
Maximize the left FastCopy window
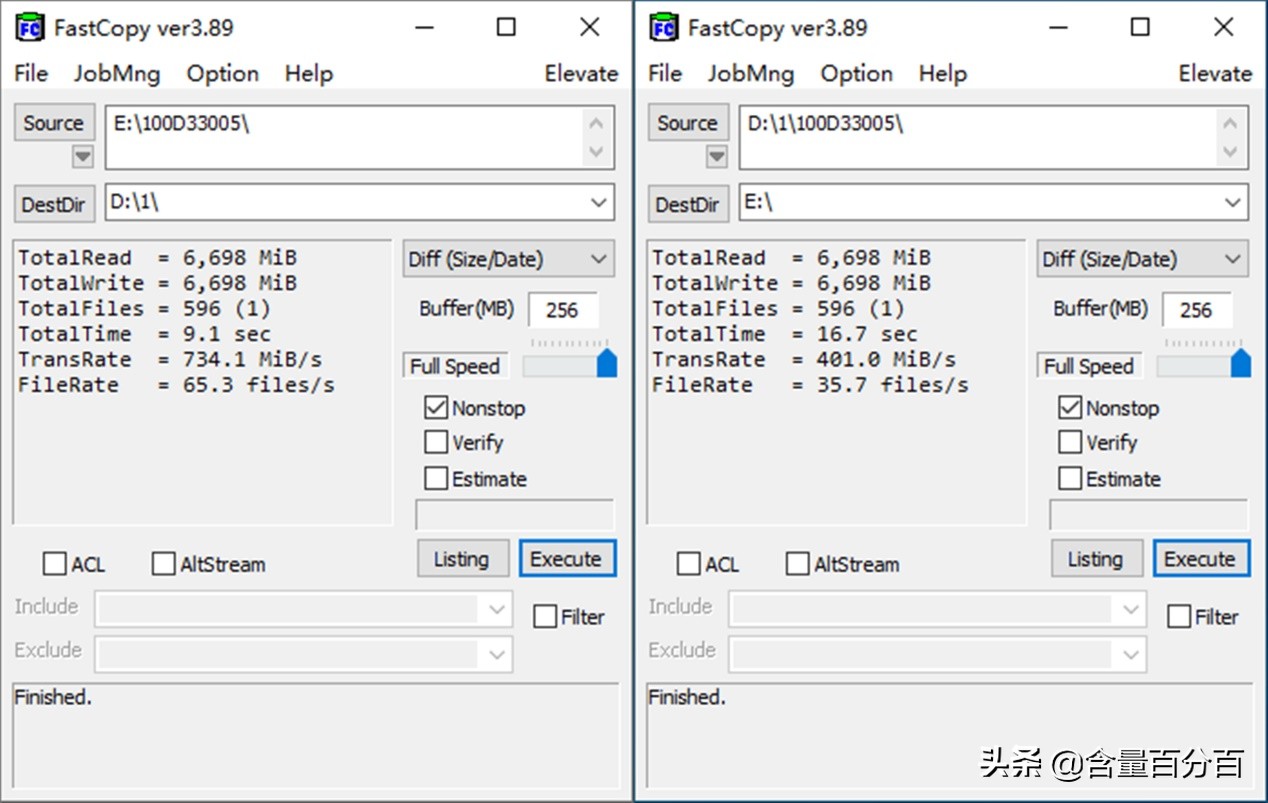[507, 27]
